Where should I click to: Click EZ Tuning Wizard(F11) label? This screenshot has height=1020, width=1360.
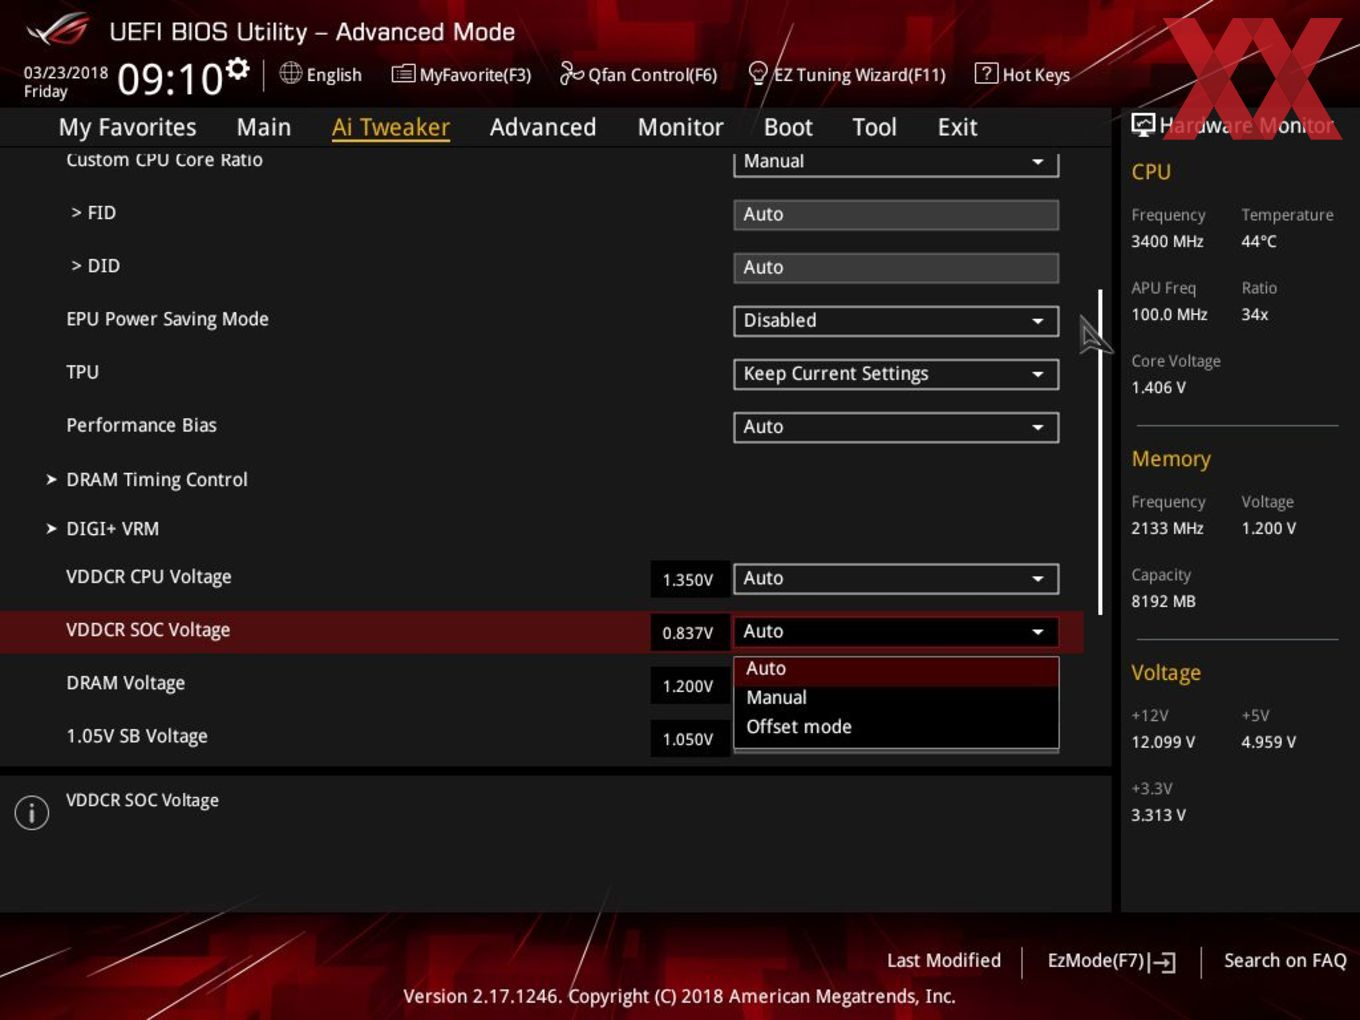tap(859, 75)
